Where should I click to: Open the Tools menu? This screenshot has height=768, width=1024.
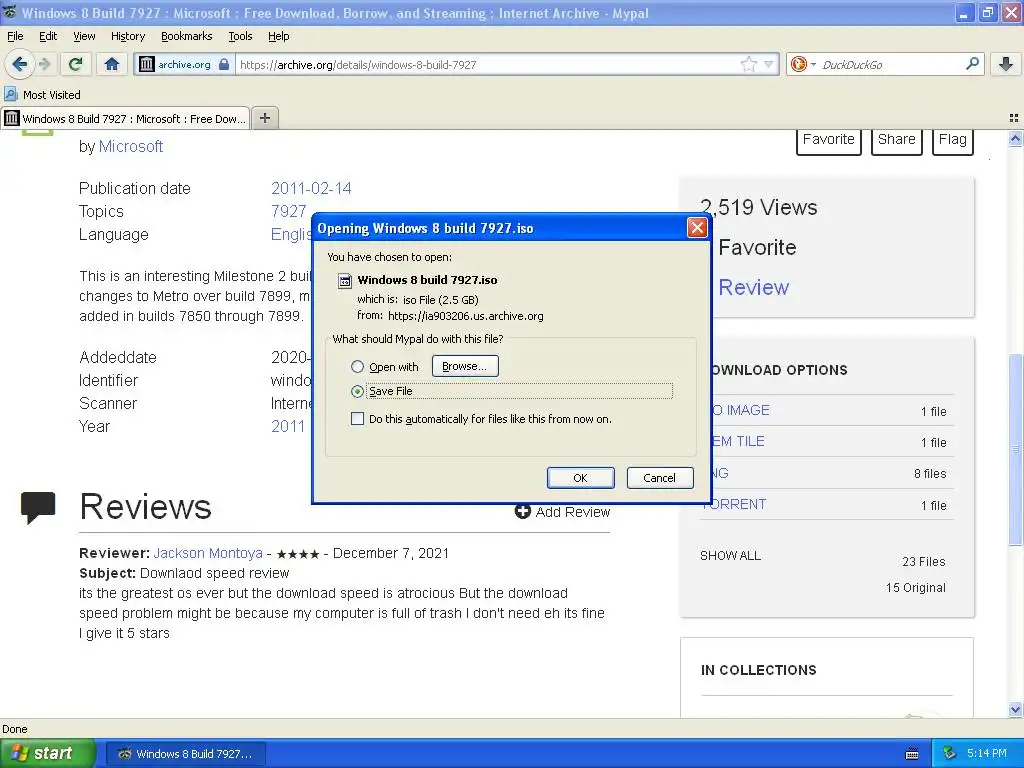[240, 36]
